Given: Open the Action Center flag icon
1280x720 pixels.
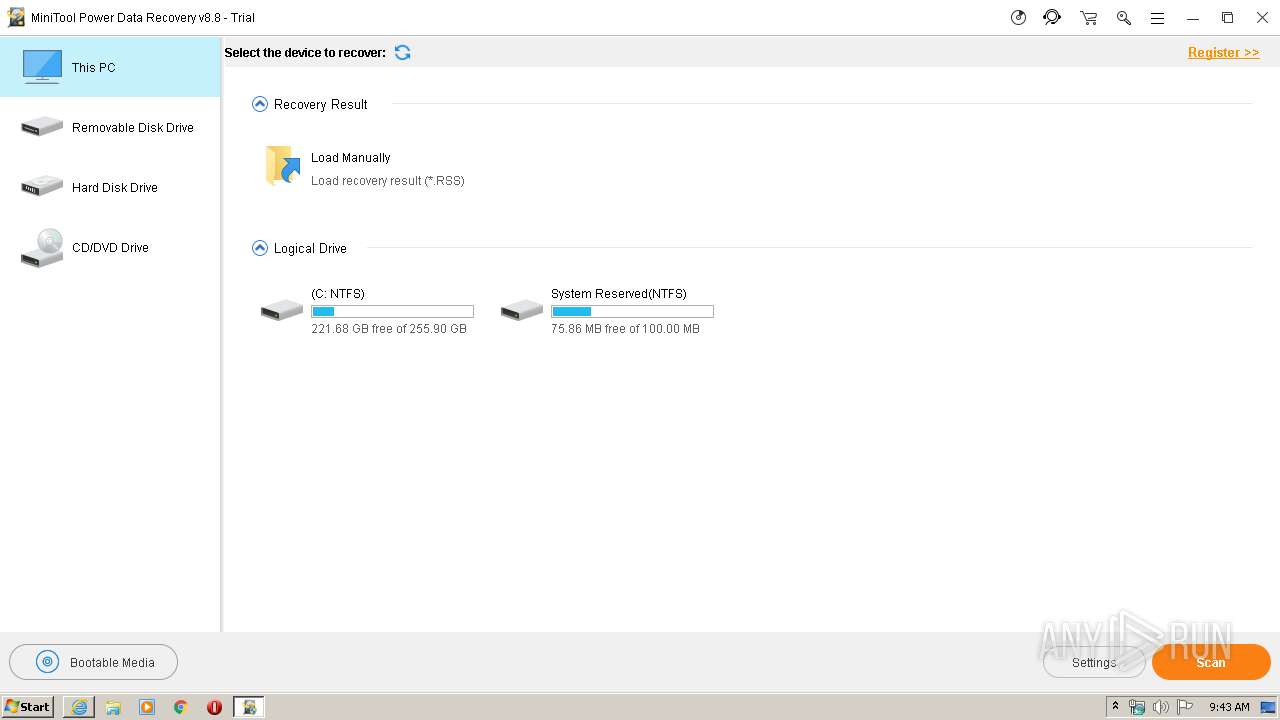Looking at the screenshot, I should pos(1185,707).
